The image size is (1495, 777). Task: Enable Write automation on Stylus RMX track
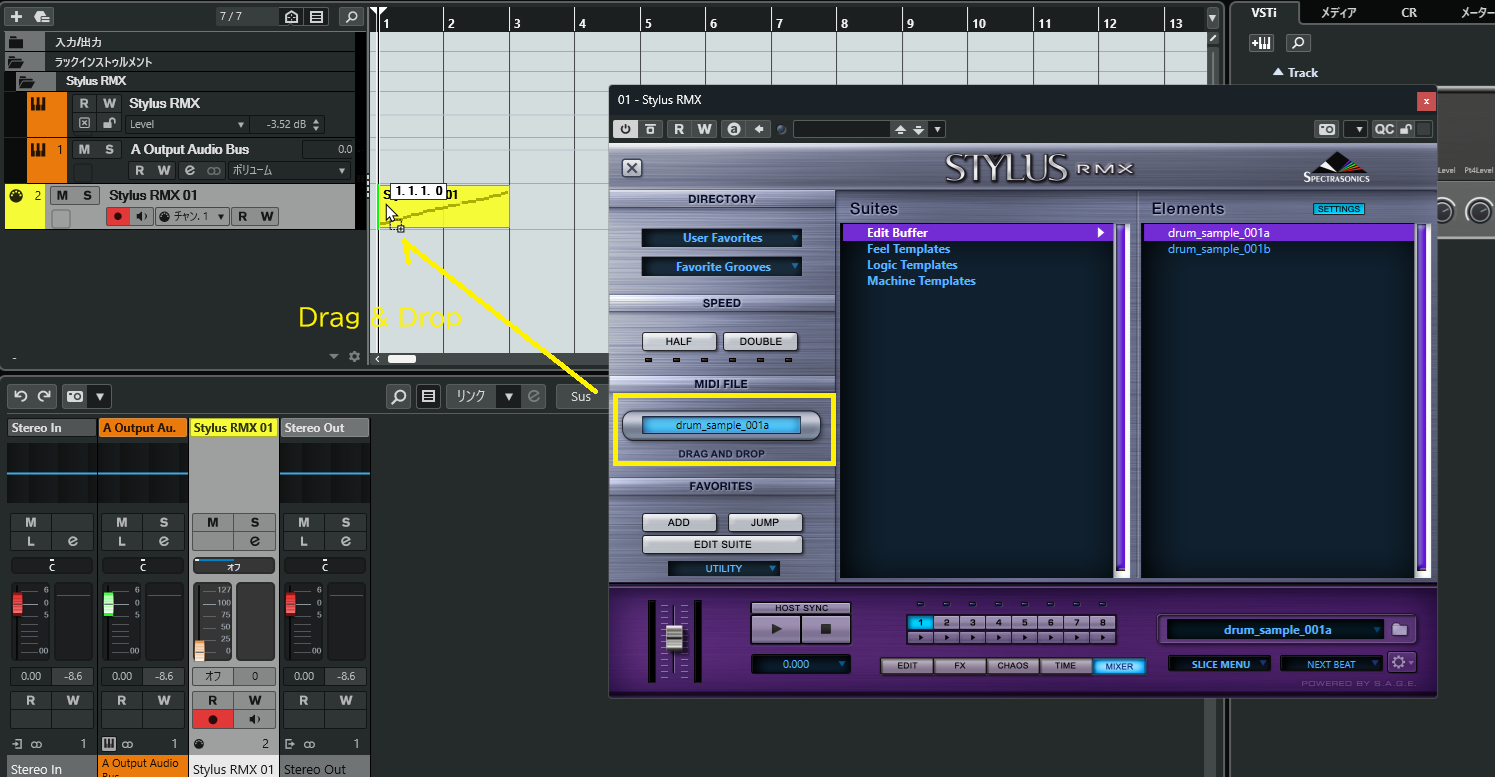coord(108,103)
